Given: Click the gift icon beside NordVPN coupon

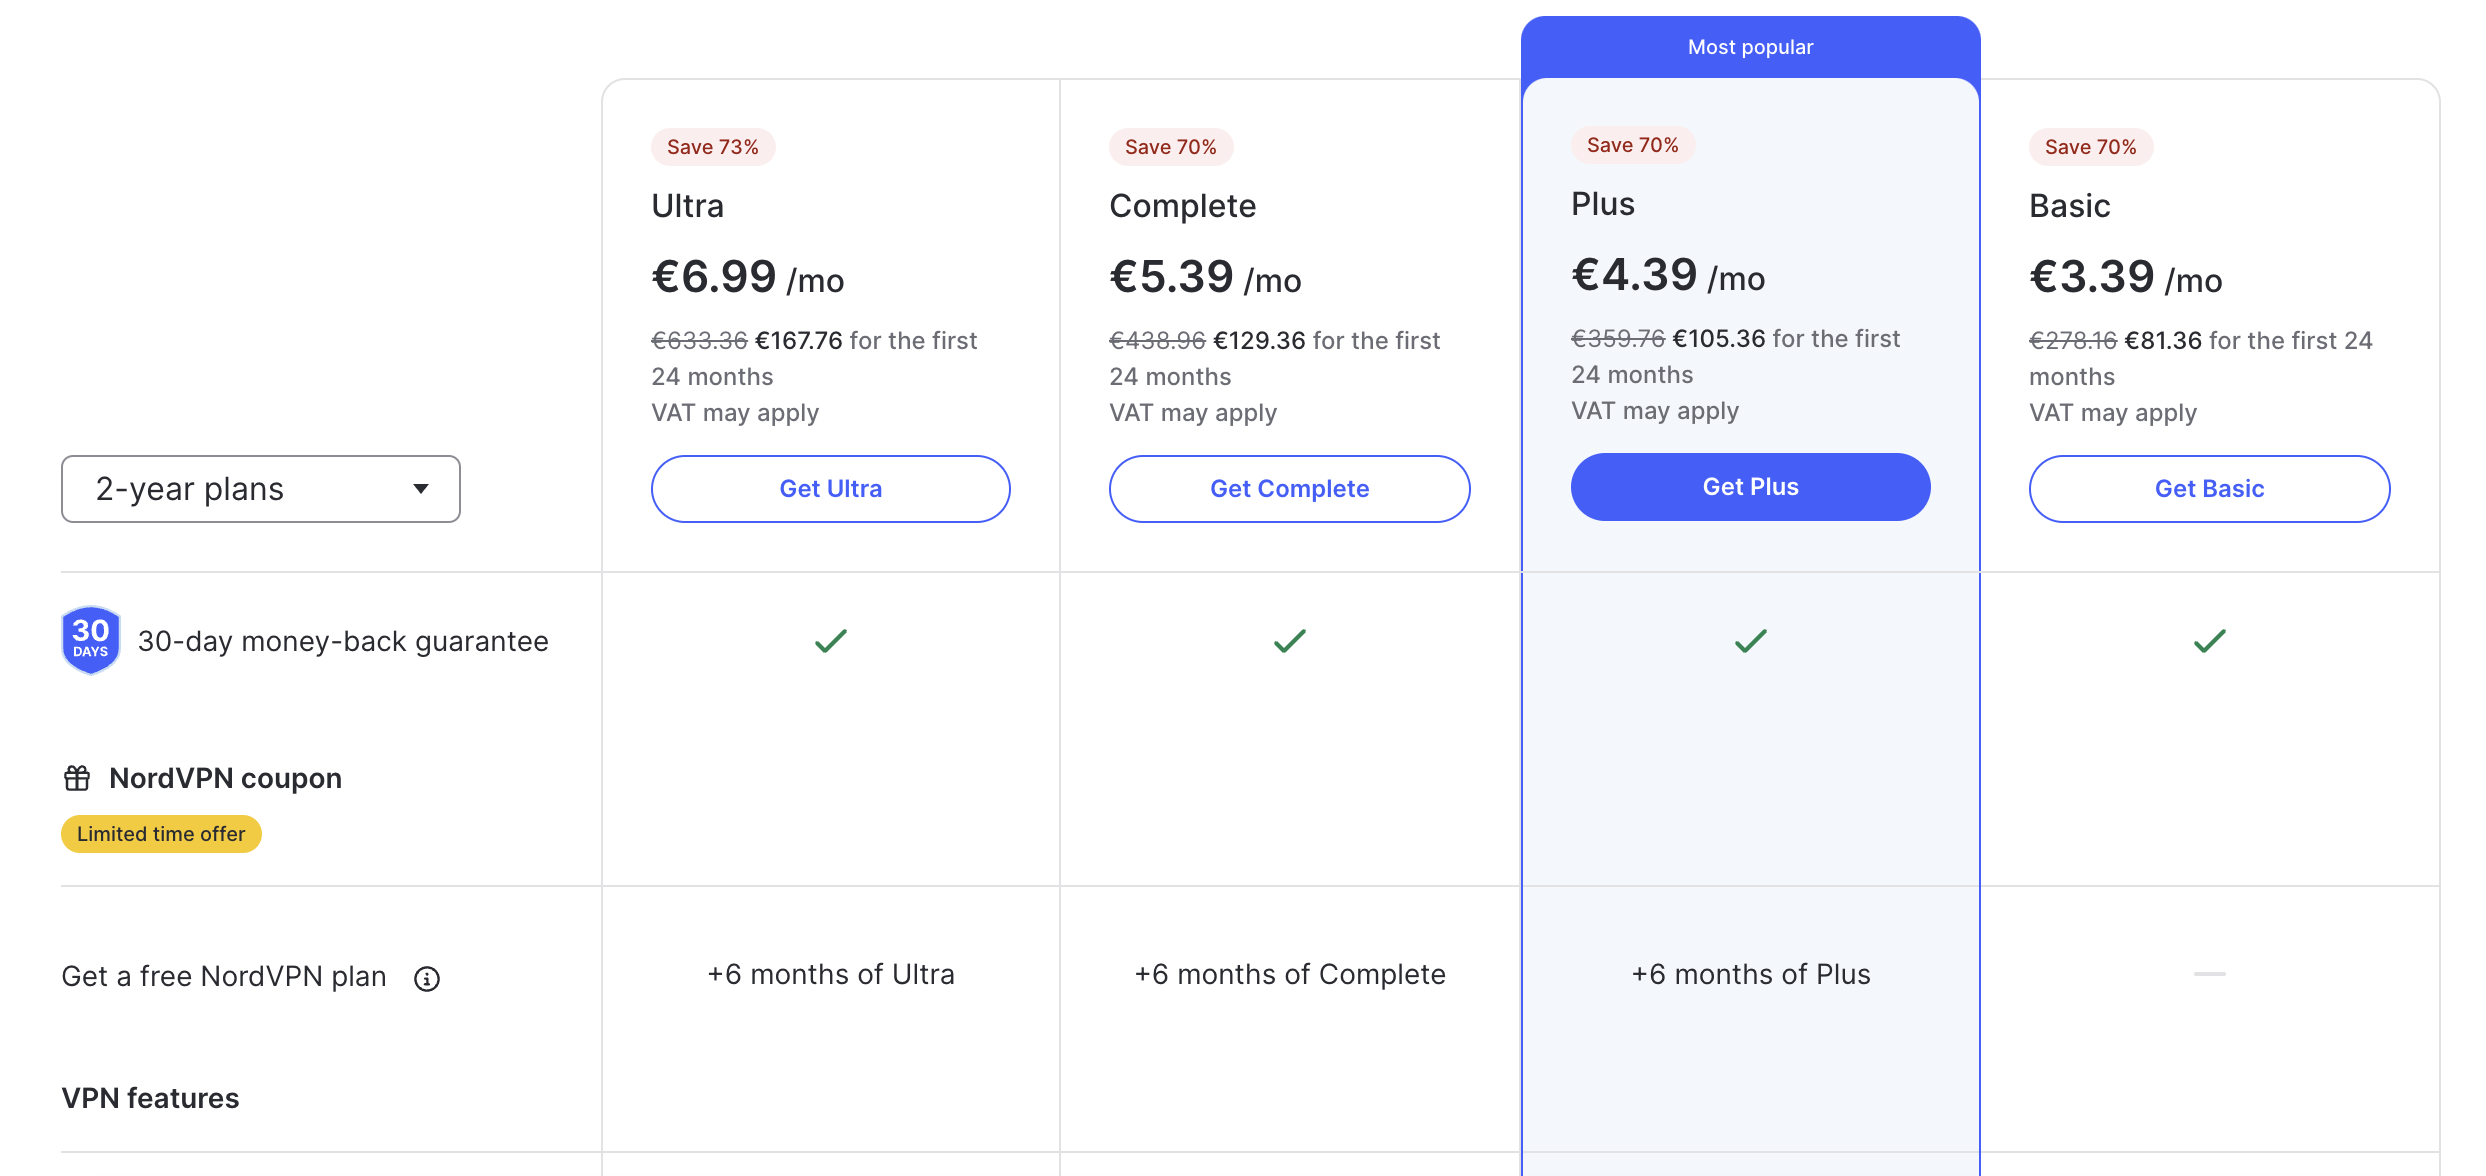Looking at the screenshot, I should point(77,778).
